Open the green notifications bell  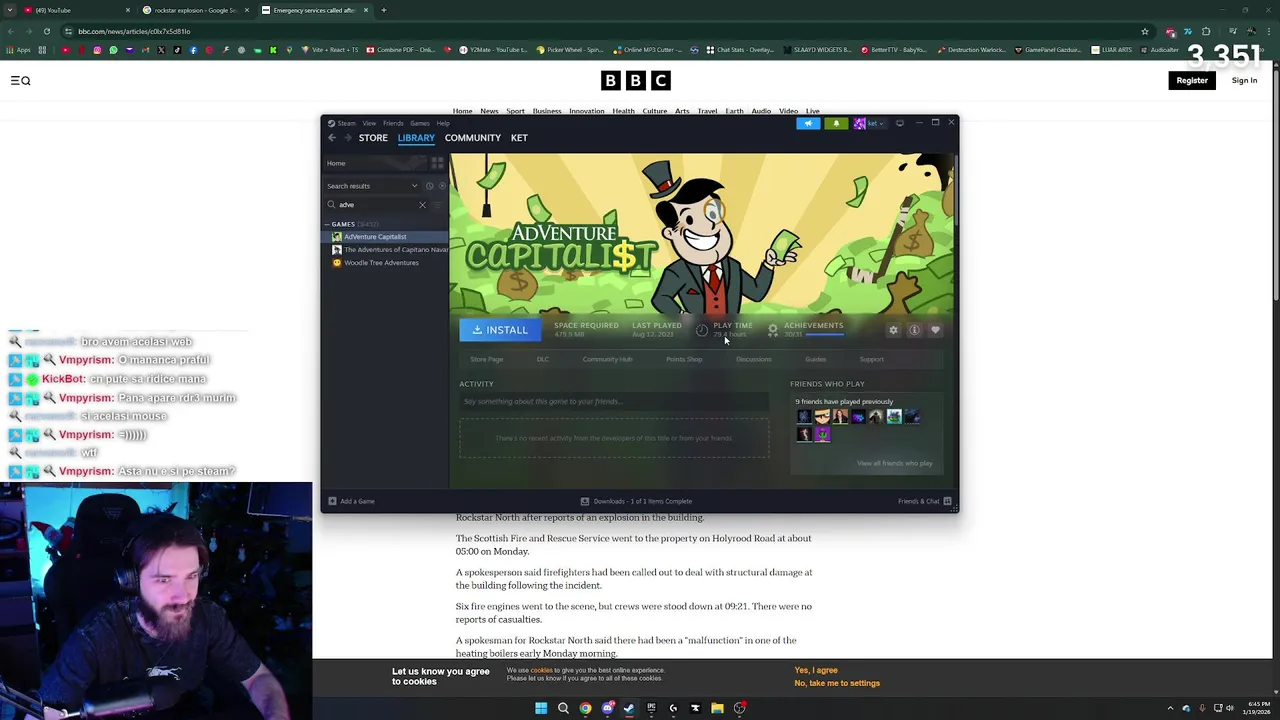(836, 123)
